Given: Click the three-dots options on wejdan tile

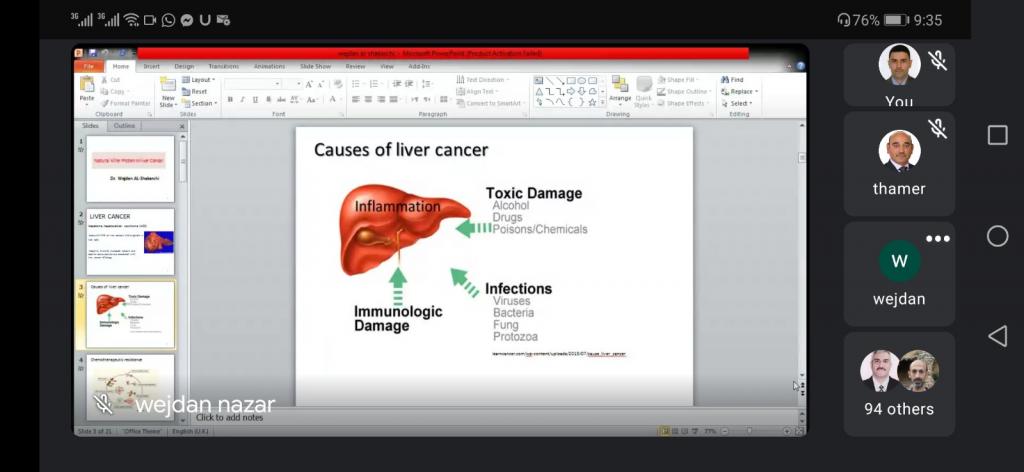Looking at the screenshot, I should tap(937, 239).
